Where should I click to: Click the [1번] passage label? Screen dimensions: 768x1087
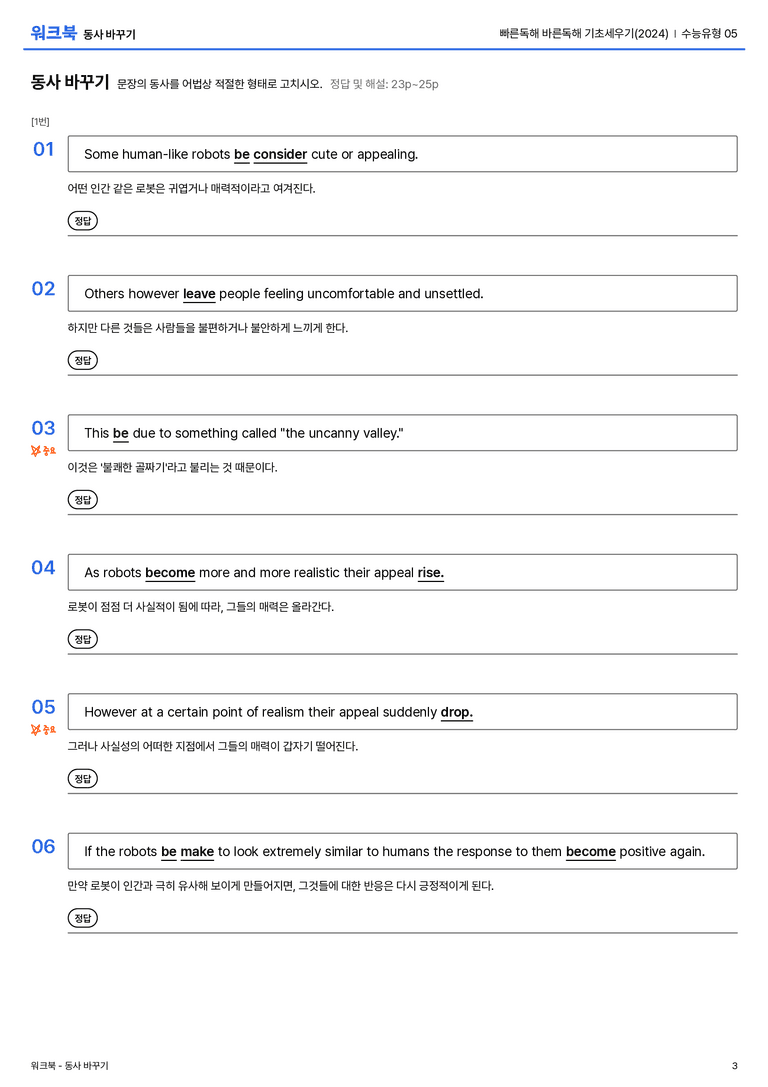tap(40, 122)
